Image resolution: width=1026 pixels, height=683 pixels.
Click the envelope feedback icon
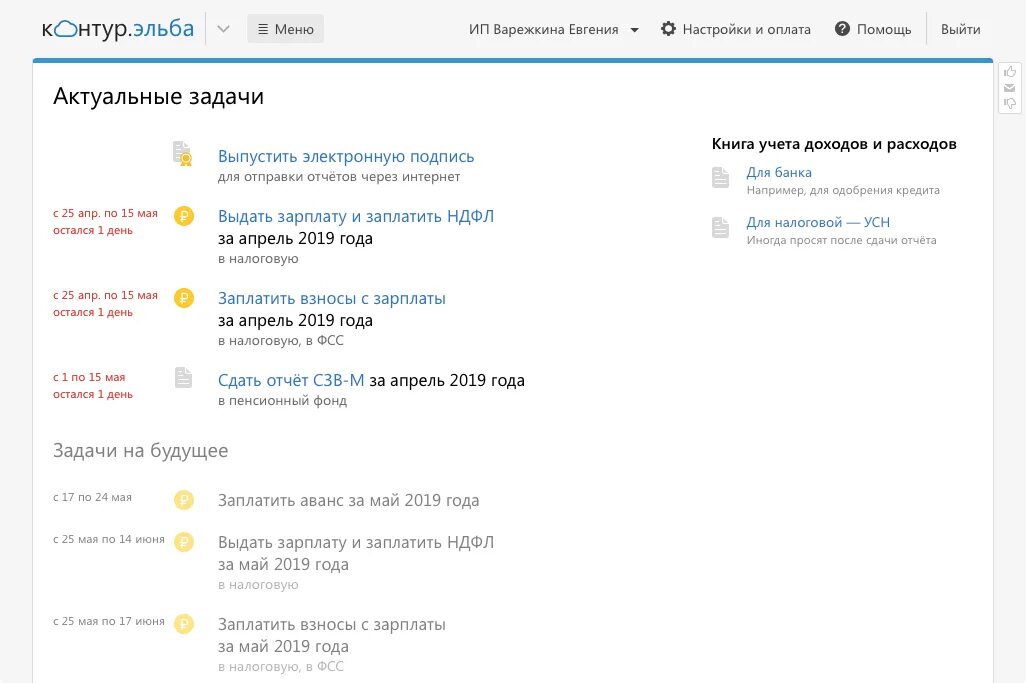coord(1010,88)
